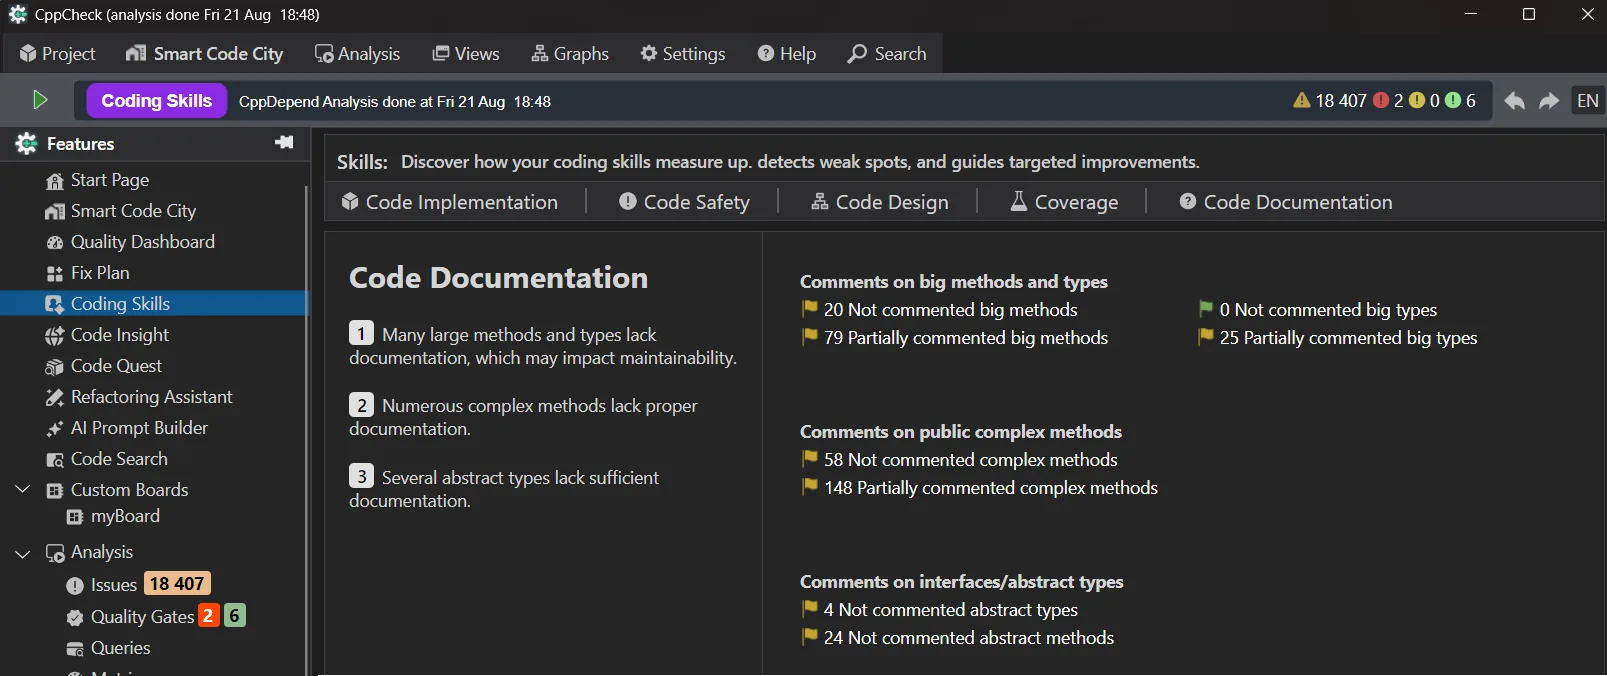
Task: Switch language with the EN button
Action: click(1588, 101)
